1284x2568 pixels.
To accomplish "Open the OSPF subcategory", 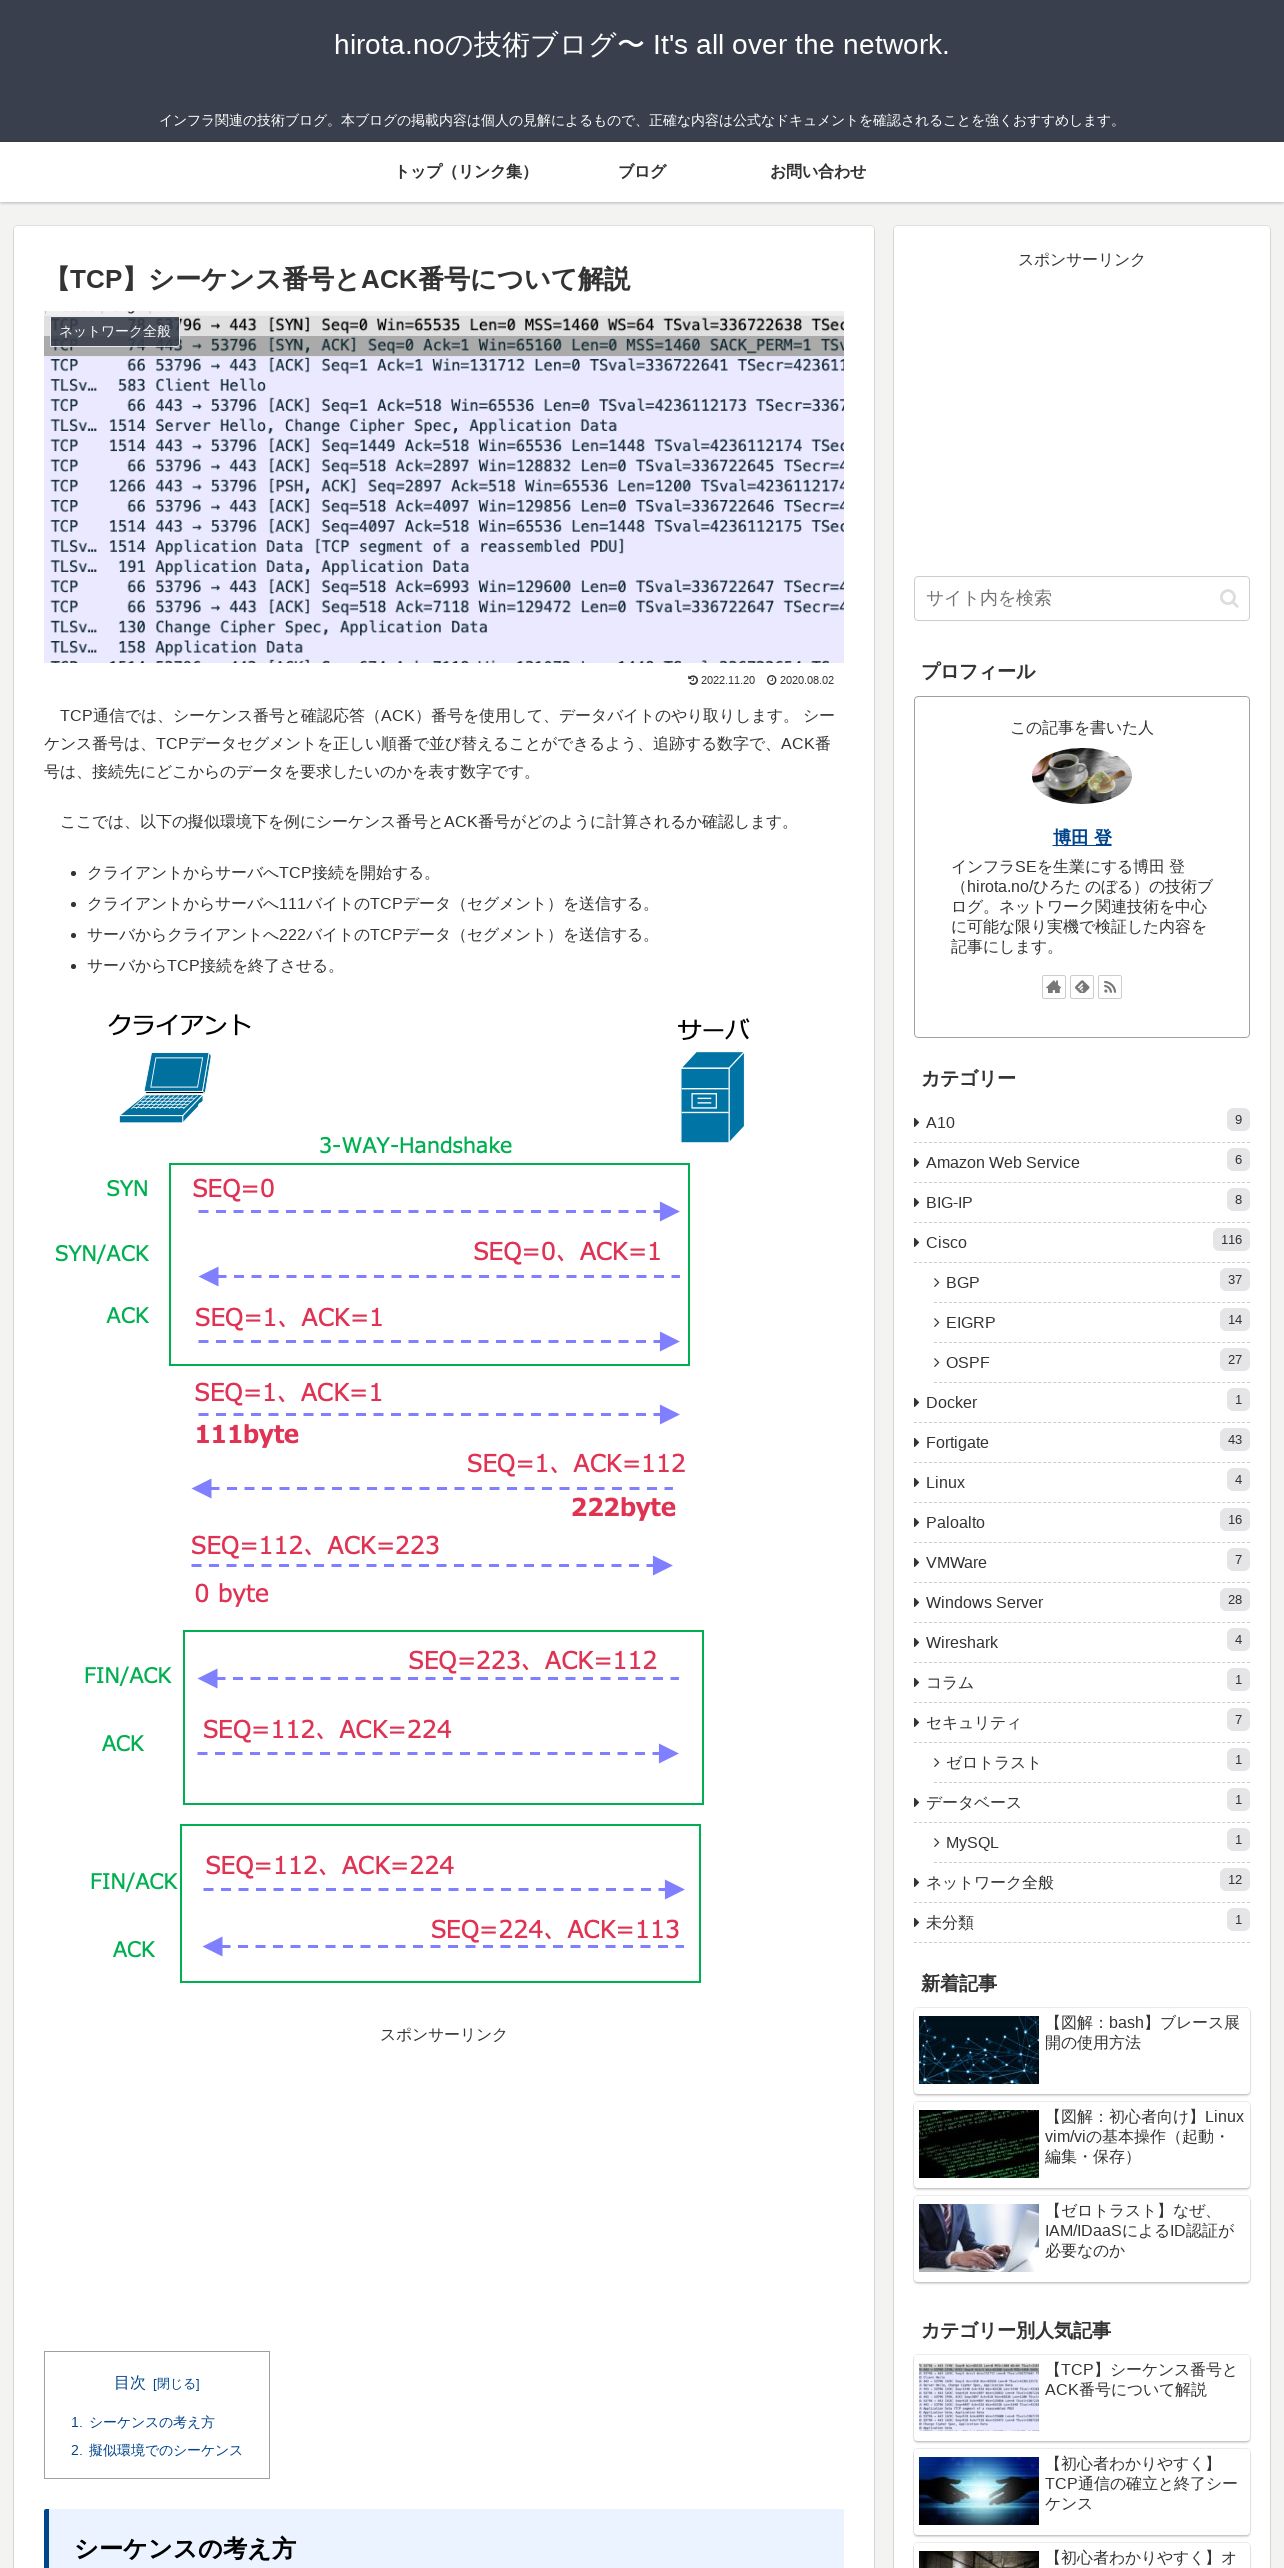I will [x=1091, y=1362].
